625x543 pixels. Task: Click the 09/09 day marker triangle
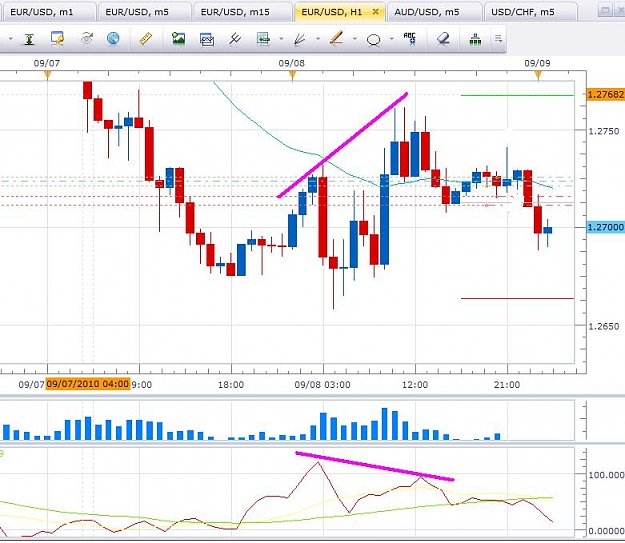click(538, 75)
